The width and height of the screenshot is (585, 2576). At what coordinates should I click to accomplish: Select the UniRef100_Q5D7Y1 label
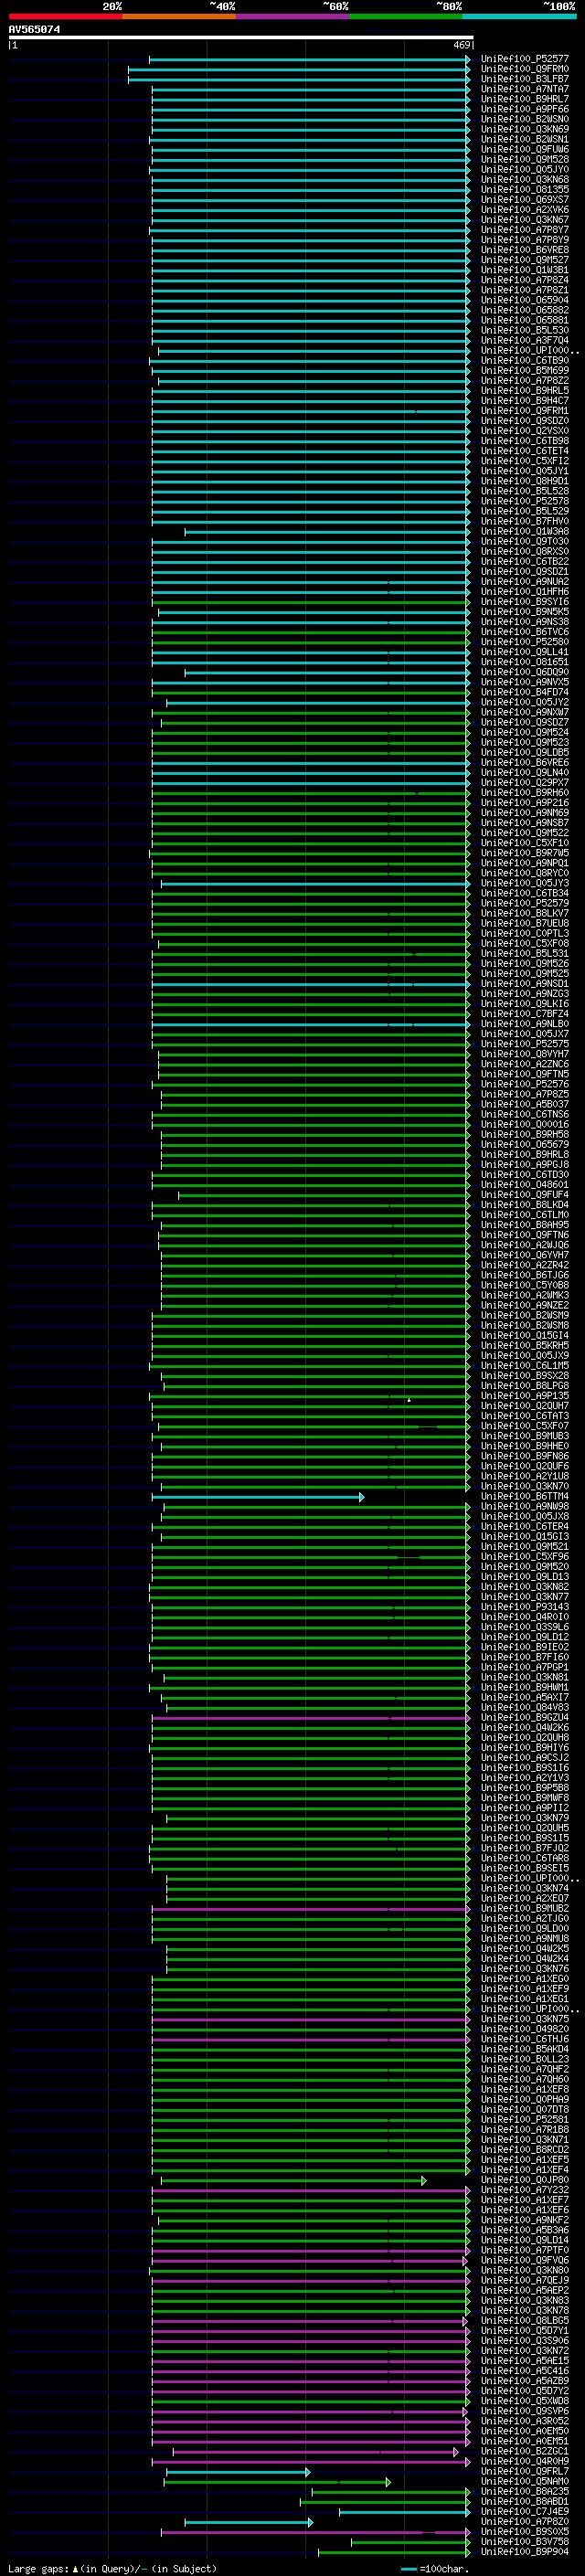[x=525, y=2330]
